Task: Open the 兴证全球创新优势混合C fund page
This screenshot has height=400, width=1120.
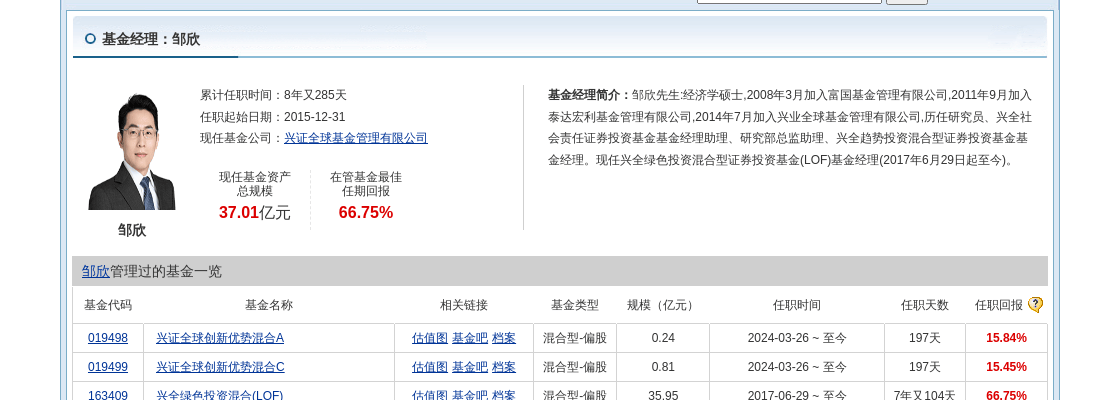Action: (x=220, y=367)
